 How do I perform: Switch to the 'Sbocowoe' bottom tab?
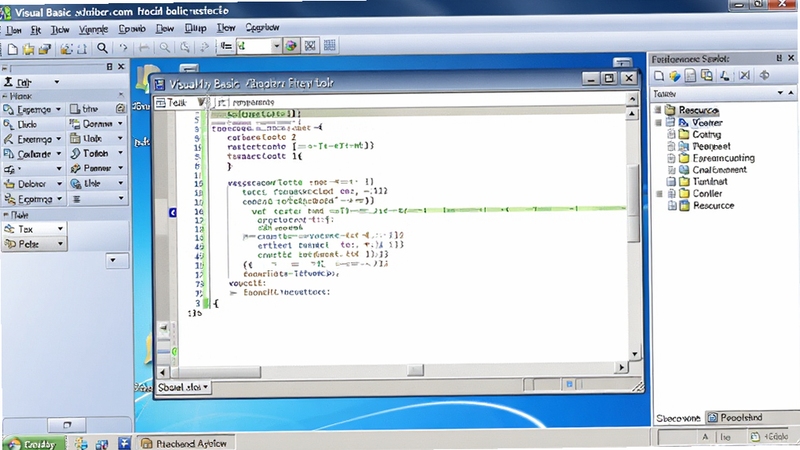click(678, 418)
